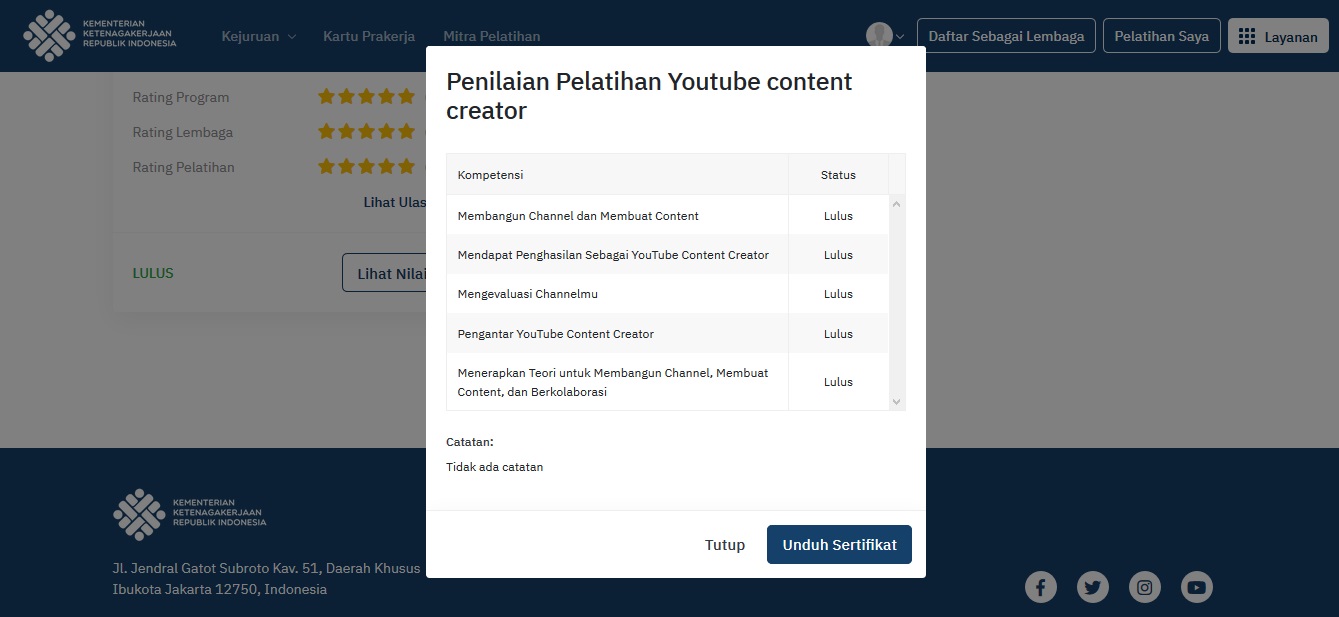
Task: Open the YouTube social link
Action: [x=1197, y=587]
